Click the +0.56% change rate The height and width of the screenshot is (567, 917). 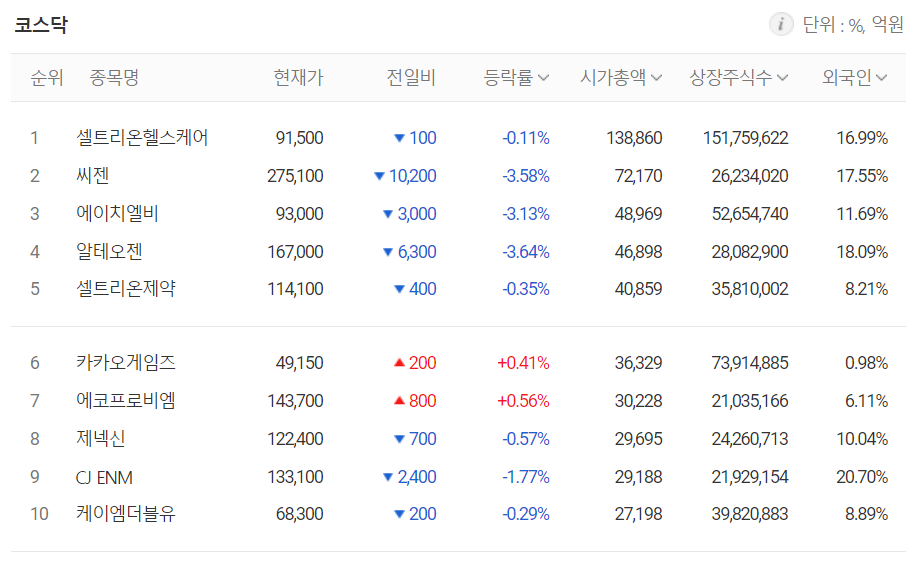point(523,401)
